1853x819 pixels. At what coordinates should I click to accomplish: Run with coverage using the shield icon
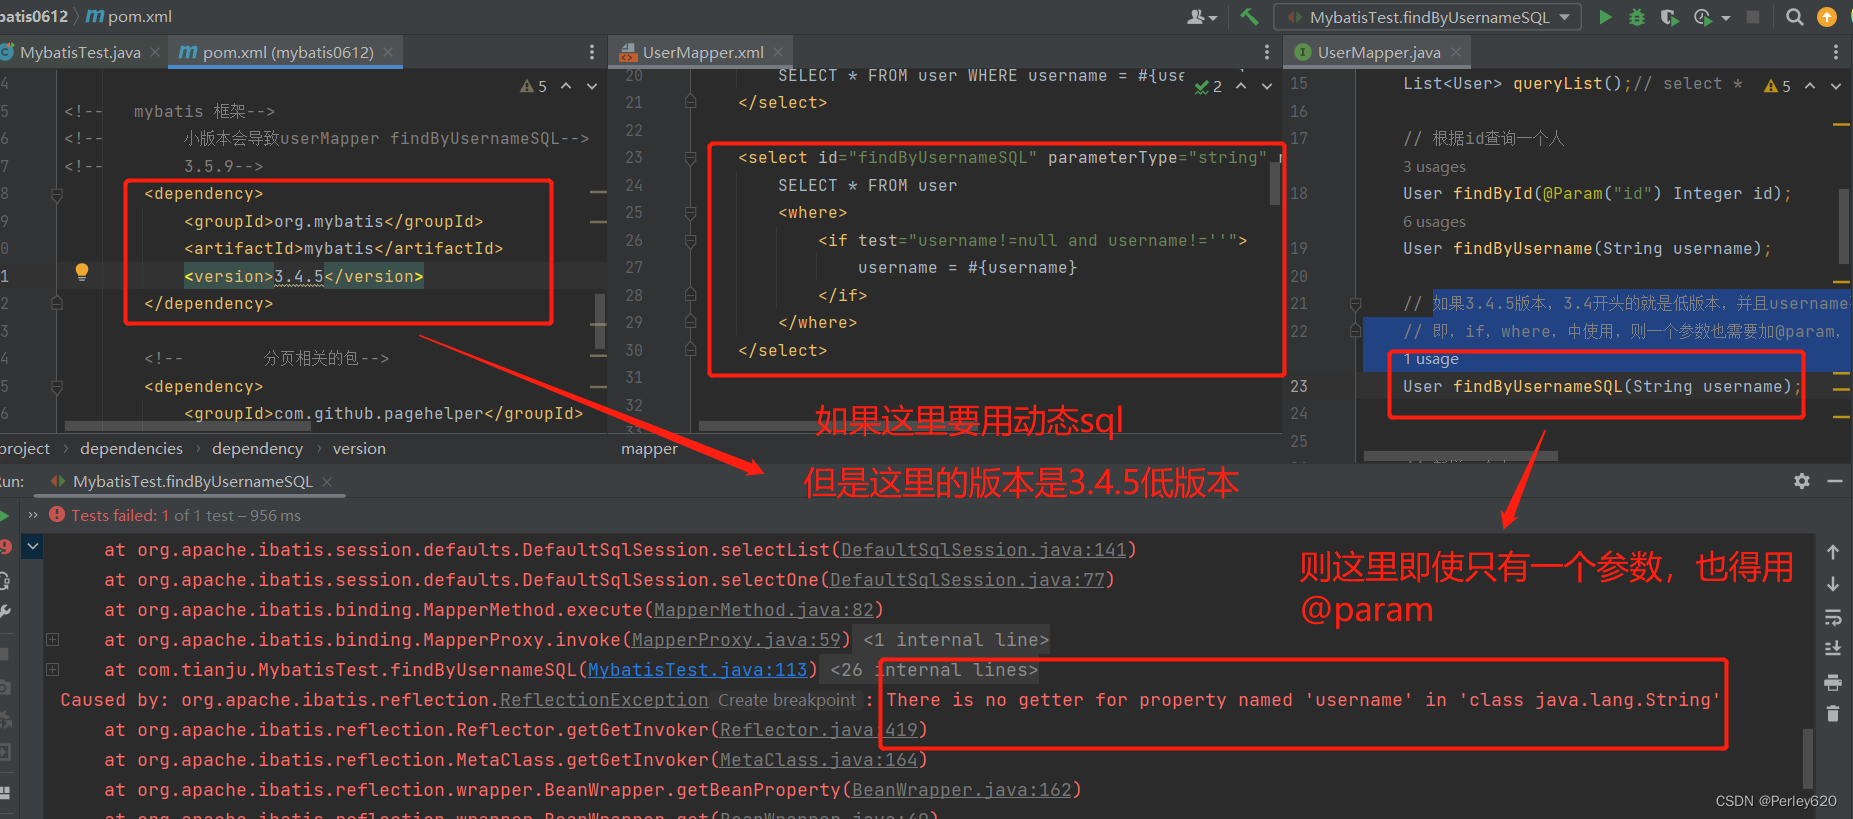pyautogui.click(x=1669, y=17)
